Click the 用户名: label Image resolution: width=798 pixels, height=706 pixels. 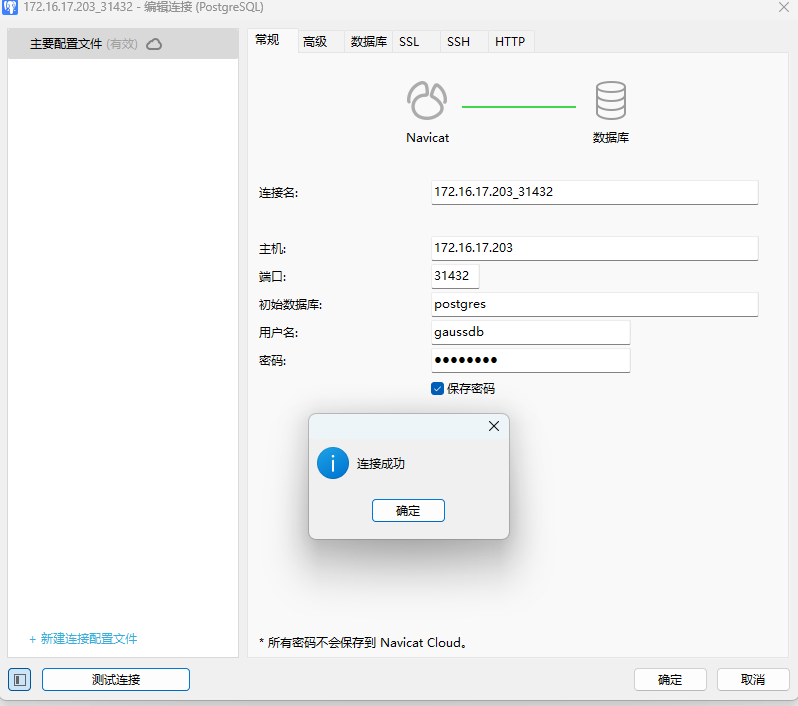click(278, 333)
